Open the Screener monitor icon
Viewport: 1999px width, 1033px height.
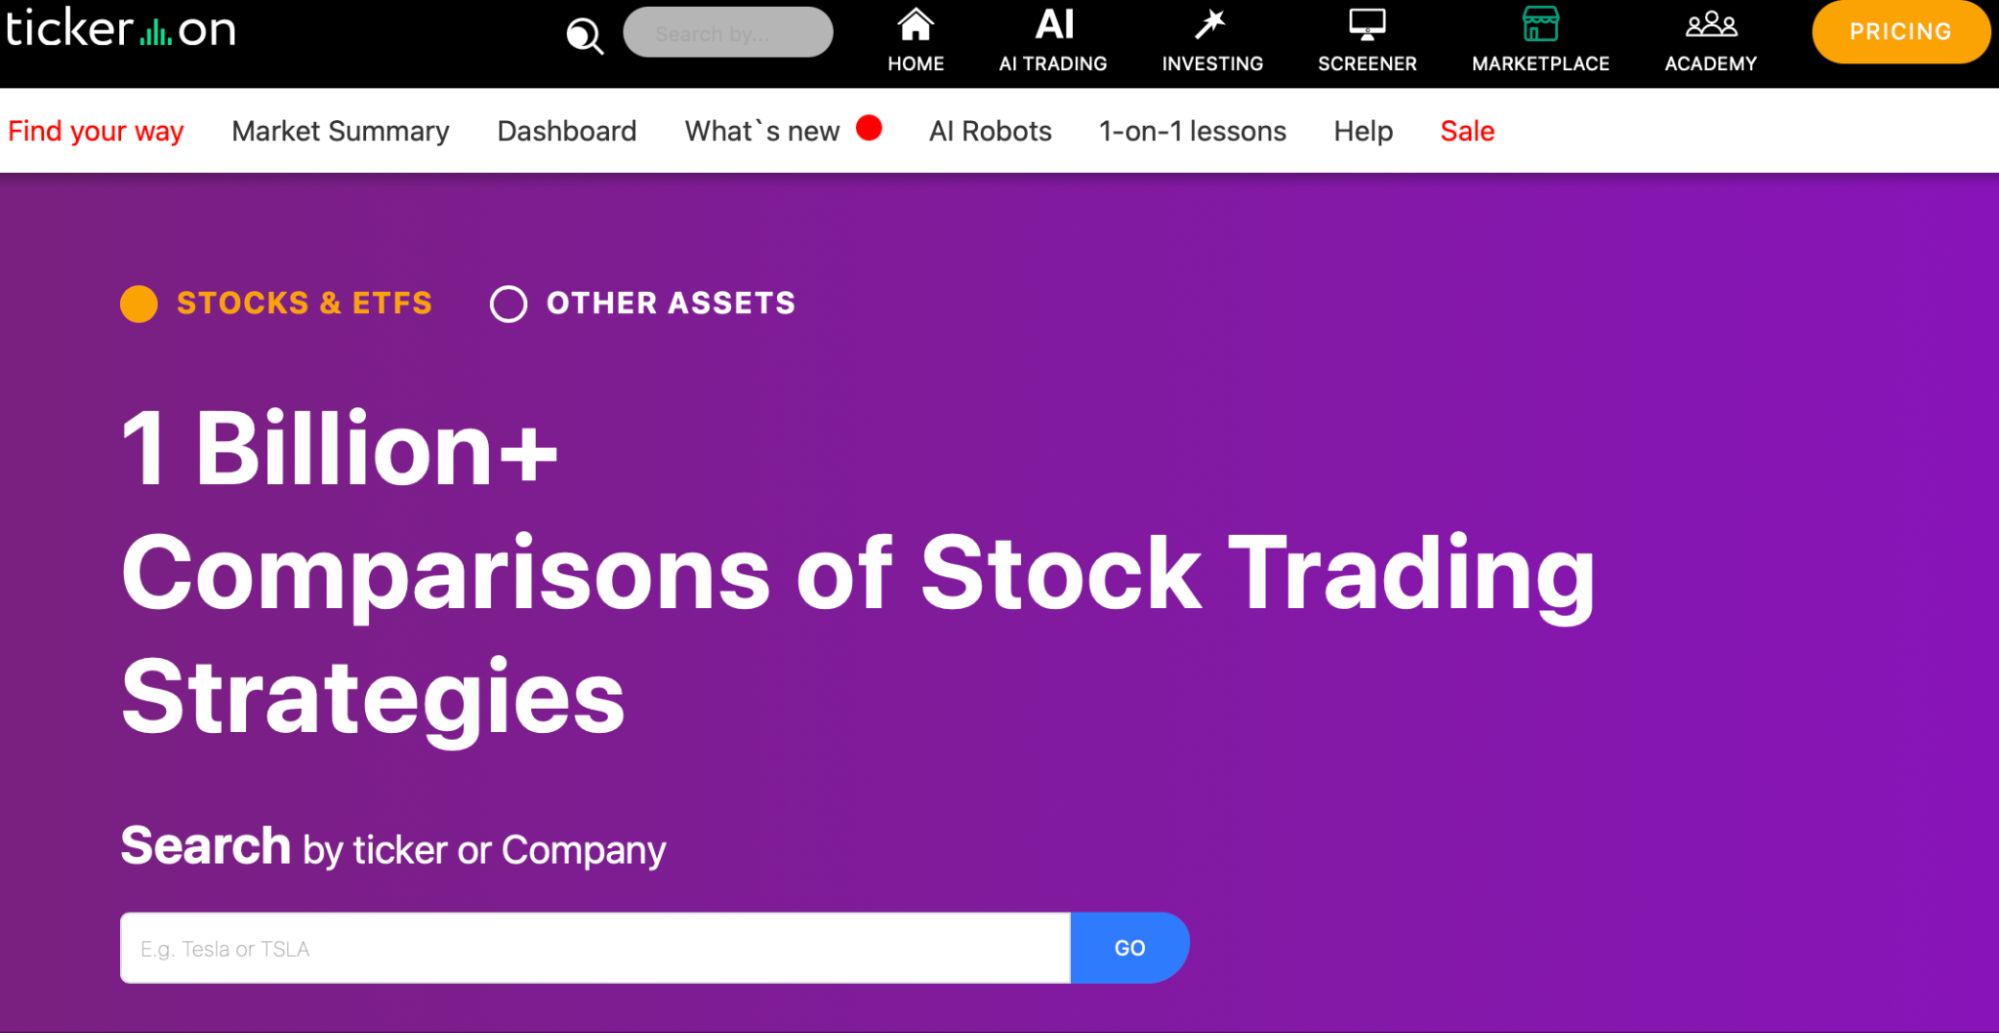pos(1367,24)
